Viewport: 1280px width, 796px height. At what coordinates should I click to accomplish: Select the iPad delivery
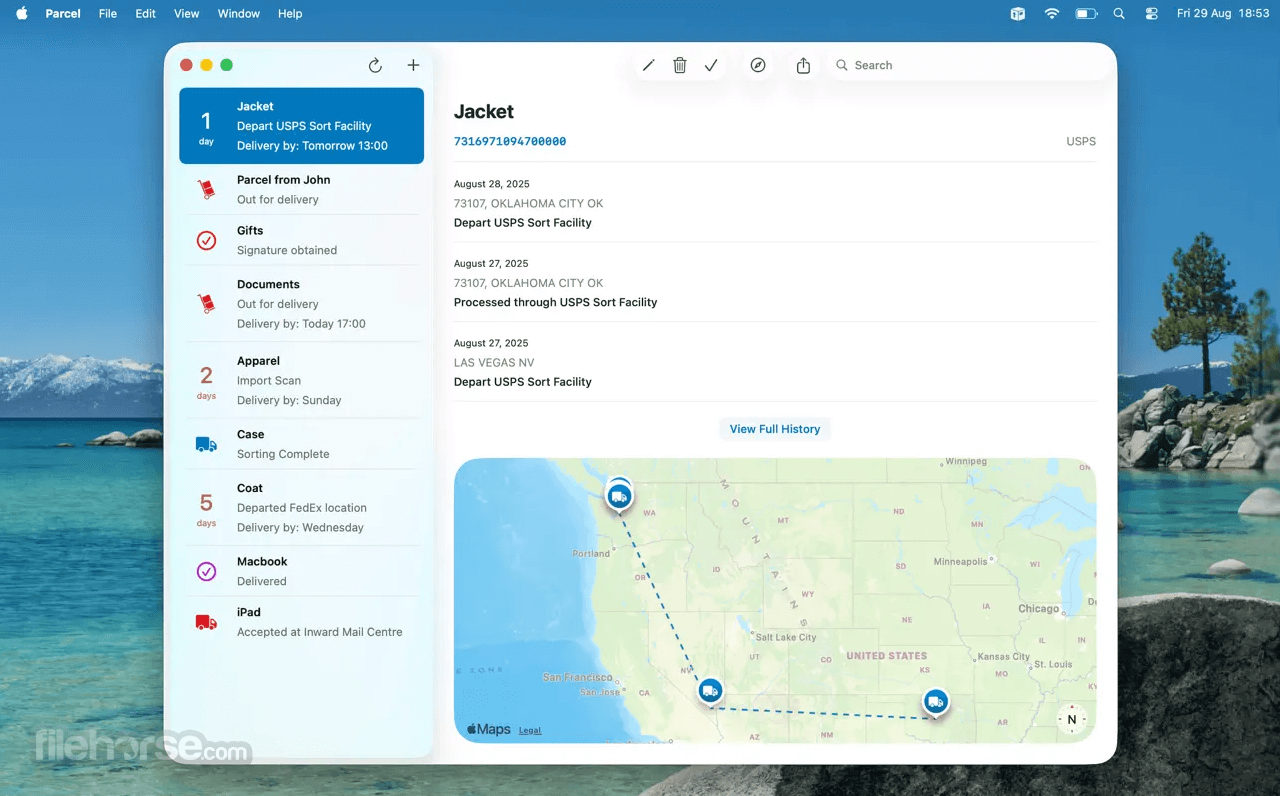click(301, 622)
